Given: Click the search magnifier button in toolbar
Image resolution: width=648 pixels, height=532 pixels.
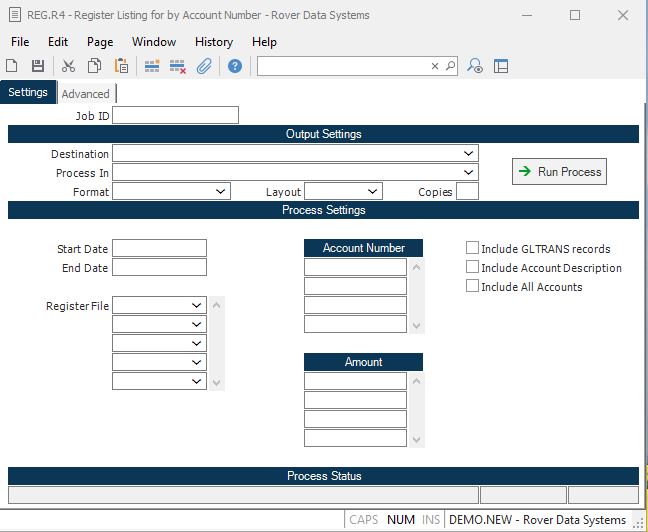Looking at the screenshot, I should pos(451,66).
